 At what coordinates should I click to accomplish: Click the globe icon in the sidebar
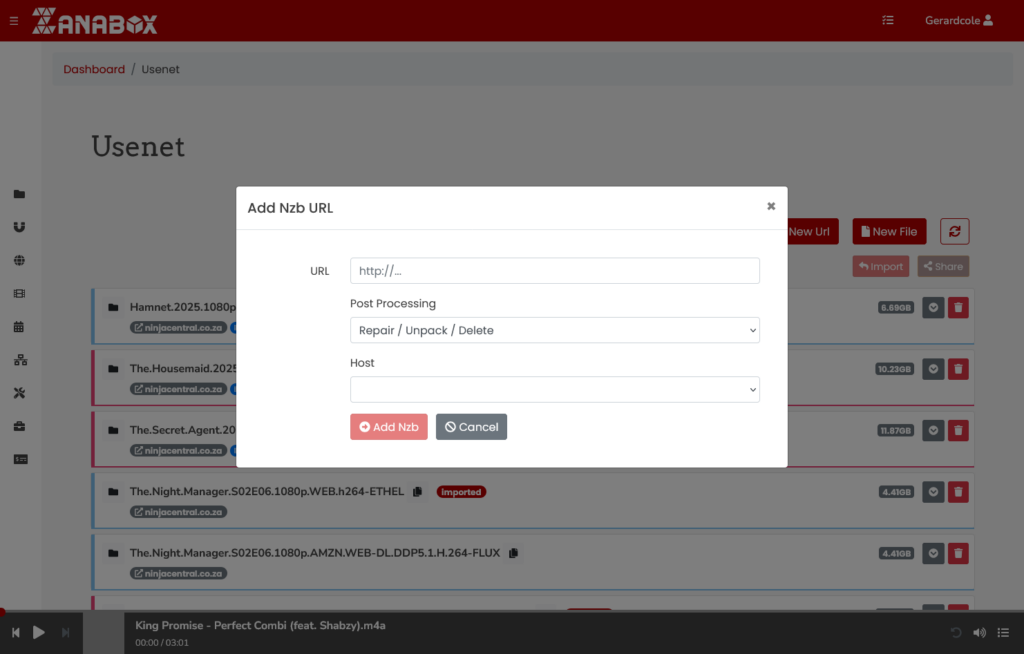19,260
